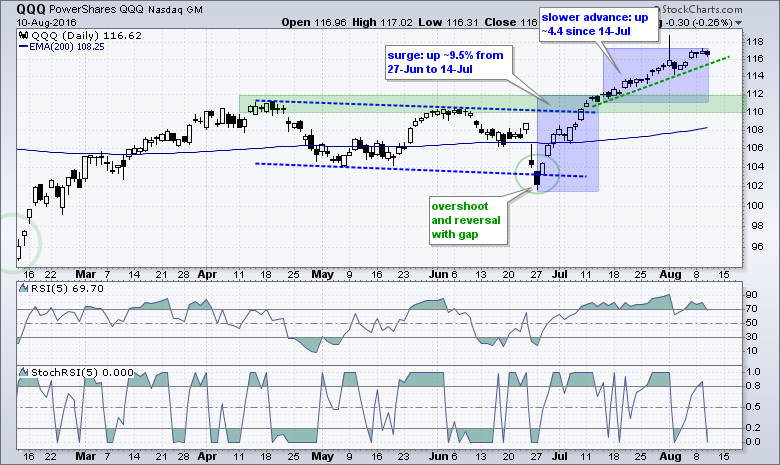Click the 'surge: up ~9.5%' annotation text
This screenshot has width=780, height=465.
pos(445,62)
